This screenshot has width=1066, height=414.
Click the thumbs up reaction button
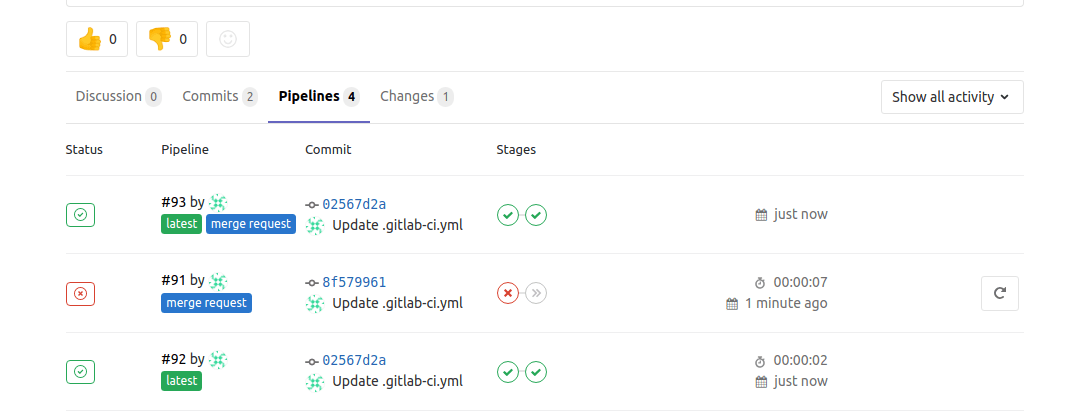pos(97,39)
